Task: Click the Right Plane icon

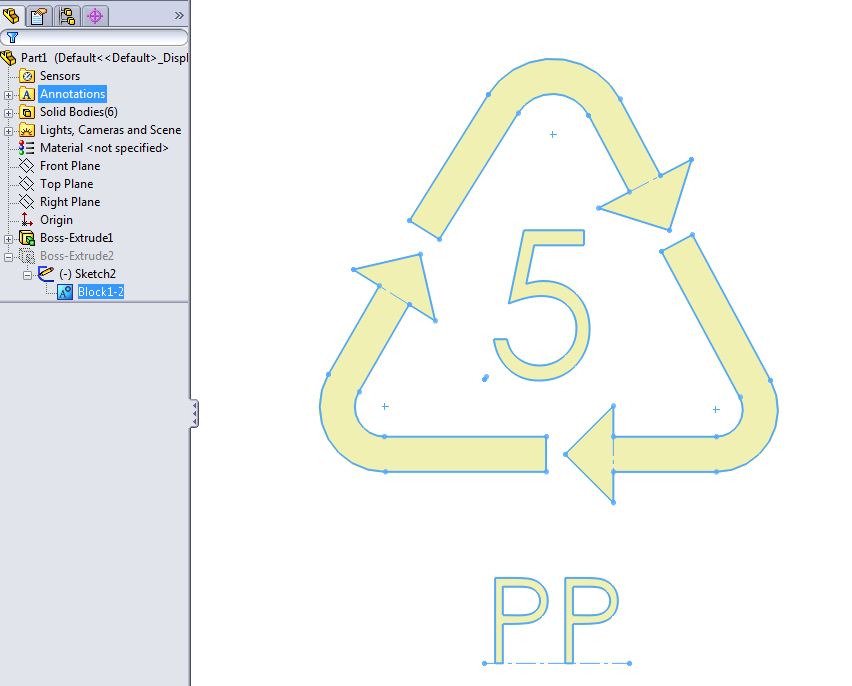Action: coord(27,202)
